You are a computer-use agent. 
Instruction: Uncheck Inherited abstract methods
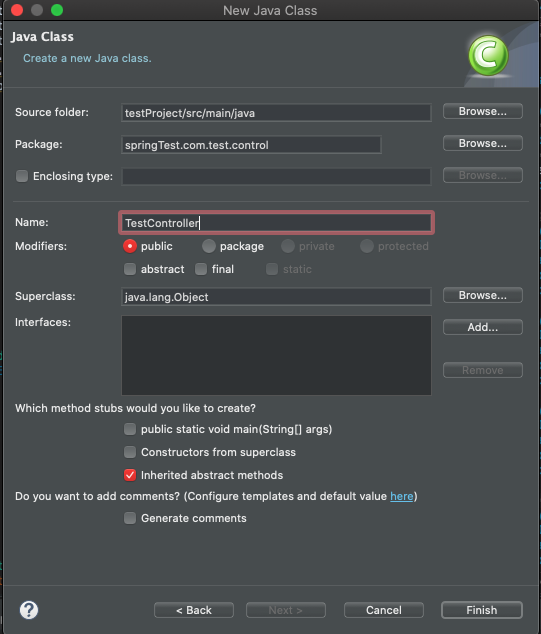[130, 475]
